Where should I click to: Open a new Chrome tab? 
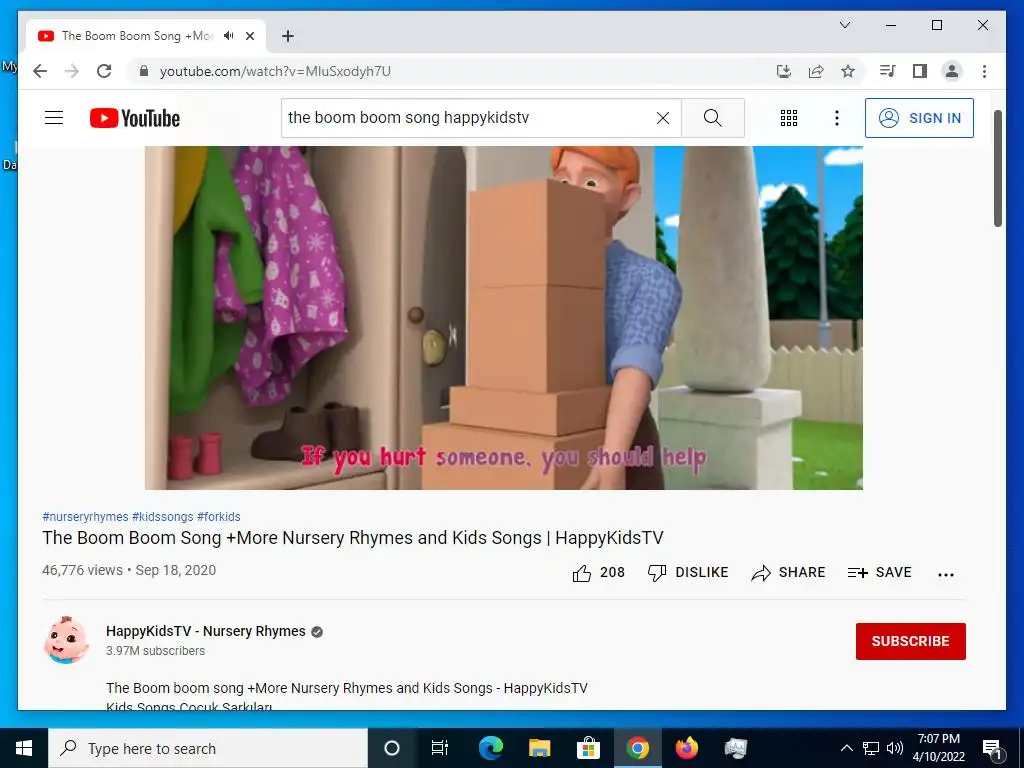tap(287, 36)
